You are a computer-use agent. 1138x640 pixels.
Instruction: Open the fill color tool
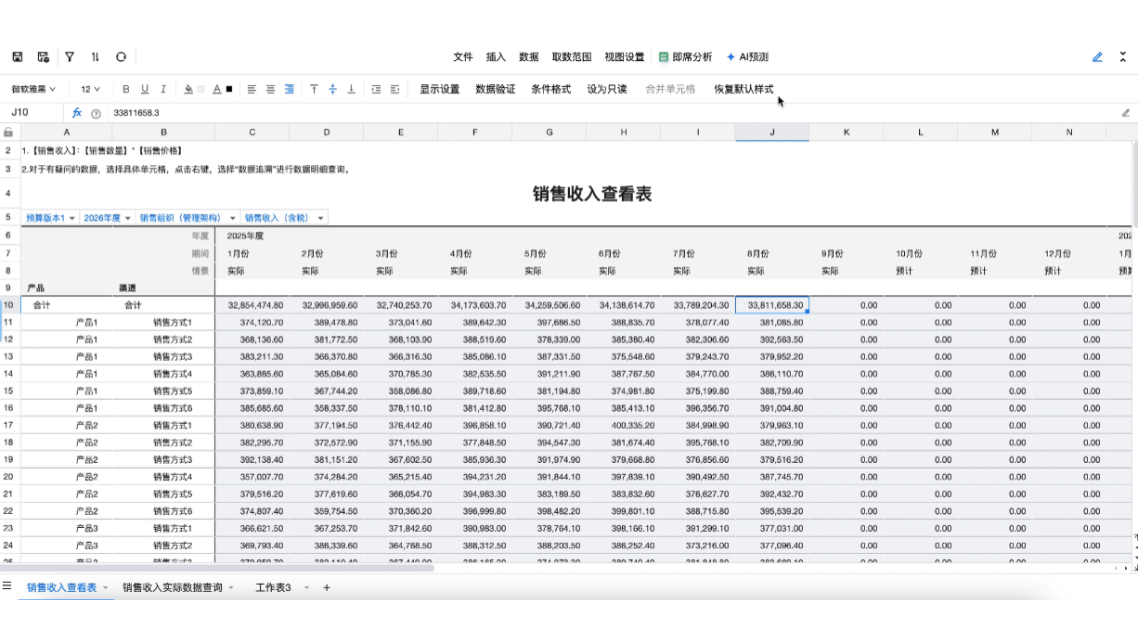(x=188, y=88)
